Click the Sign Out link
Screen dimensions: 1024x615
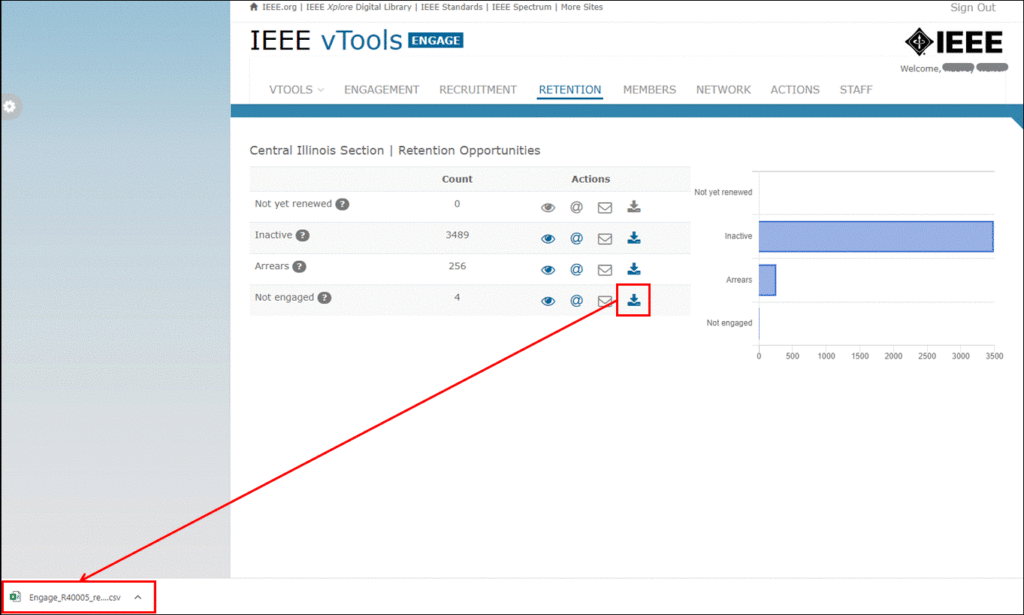pos(971,7)
